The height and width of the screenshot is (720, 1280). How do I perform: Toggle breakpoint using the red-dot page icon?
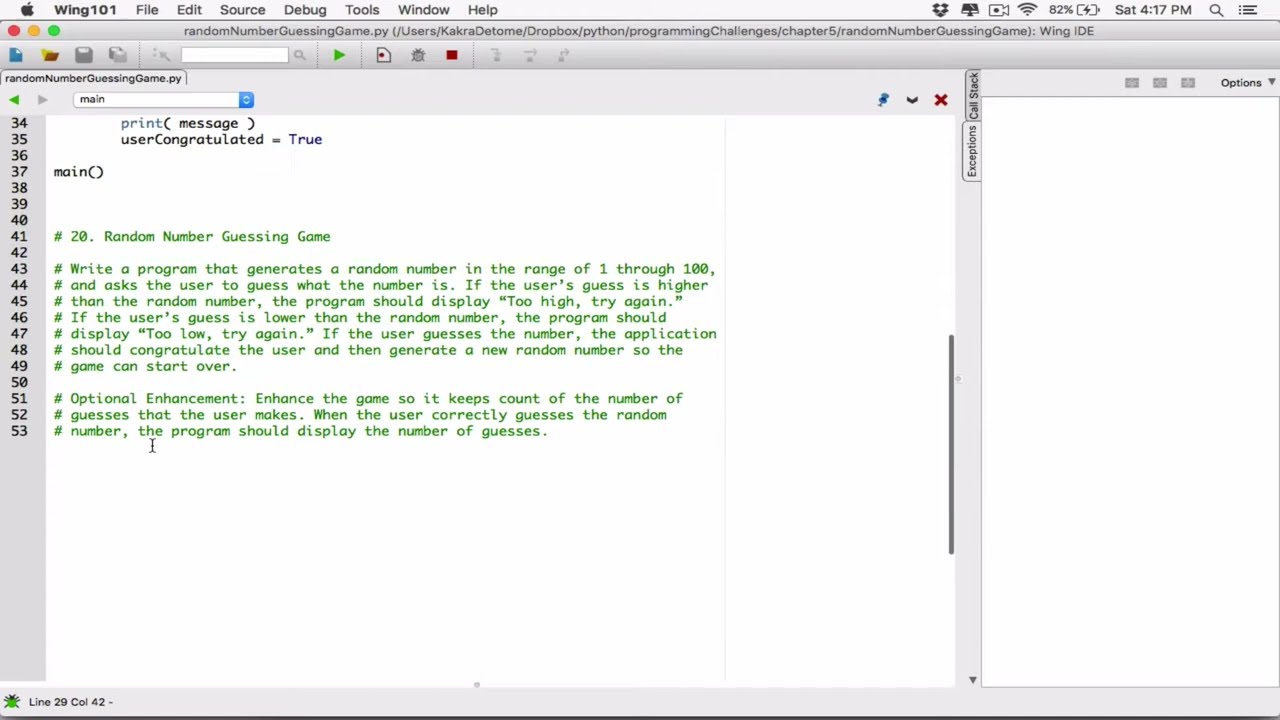pyautogui.click(x=383, y=55)
